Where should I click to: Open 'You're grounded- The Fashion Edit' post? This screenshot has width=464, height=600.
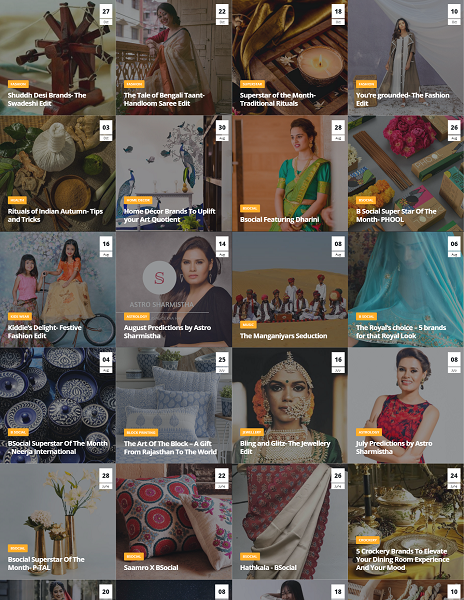402,99
